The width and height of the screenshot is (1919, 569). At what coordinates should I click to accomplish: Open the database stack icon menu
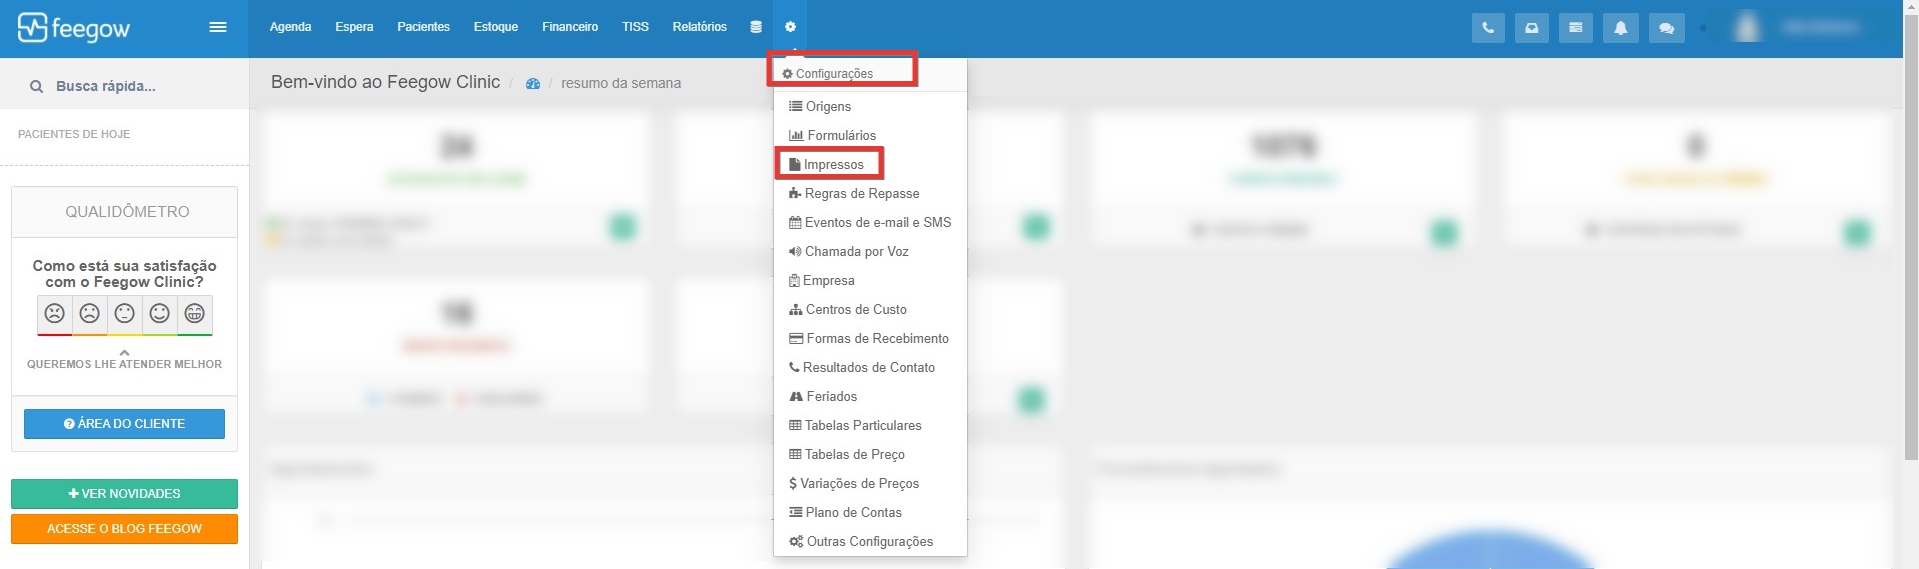[756, 27]
